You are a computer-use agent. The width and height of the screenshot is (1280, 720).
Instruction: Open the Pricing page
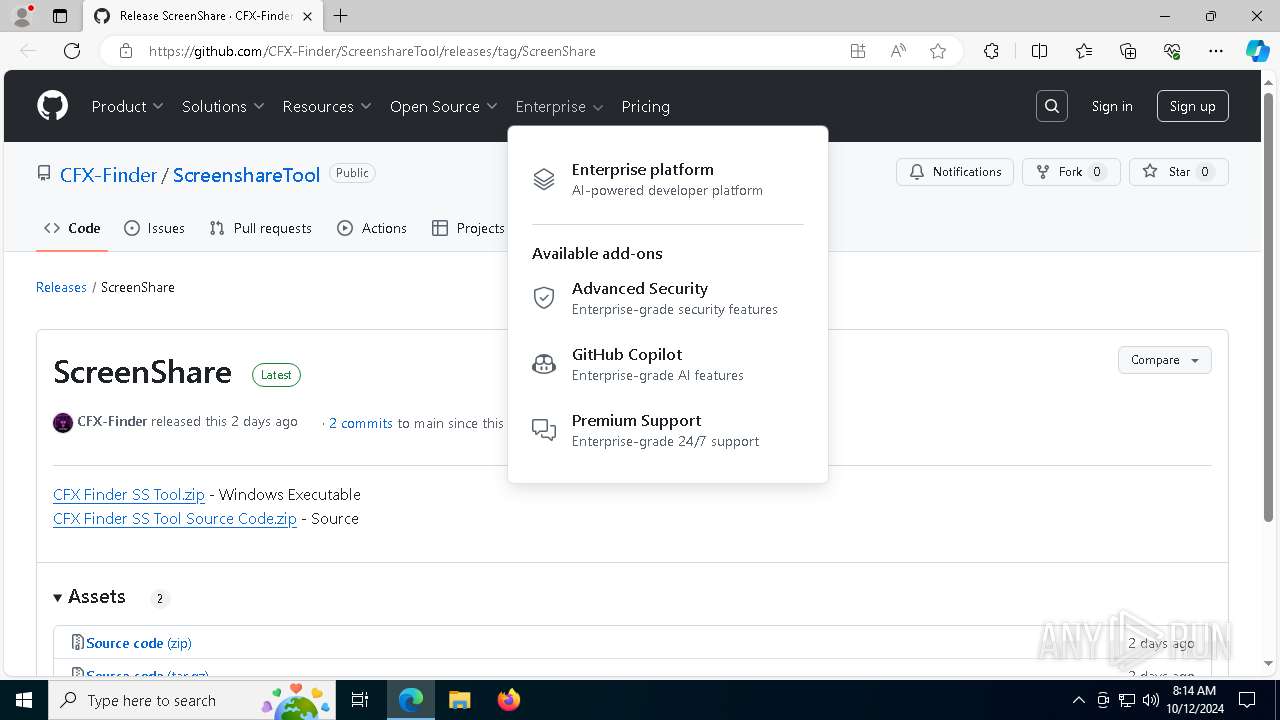[645, 106]
